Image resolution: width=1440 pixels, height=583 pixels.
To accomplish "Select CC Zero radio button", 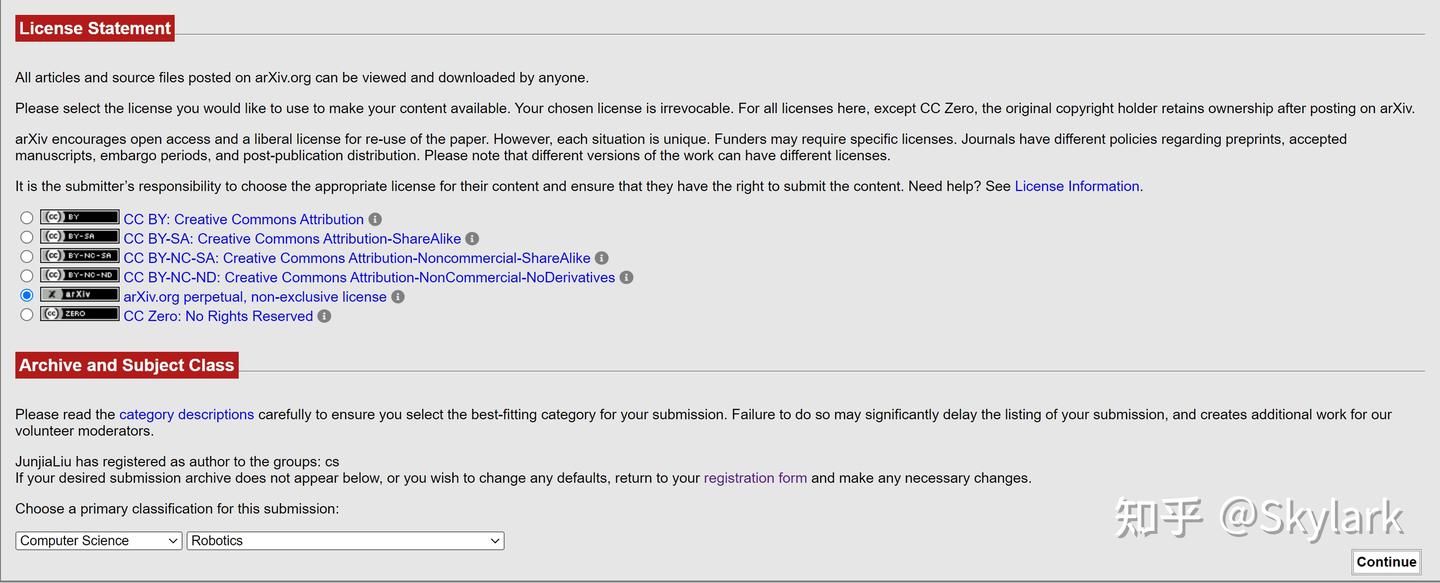I will [27, 315].
